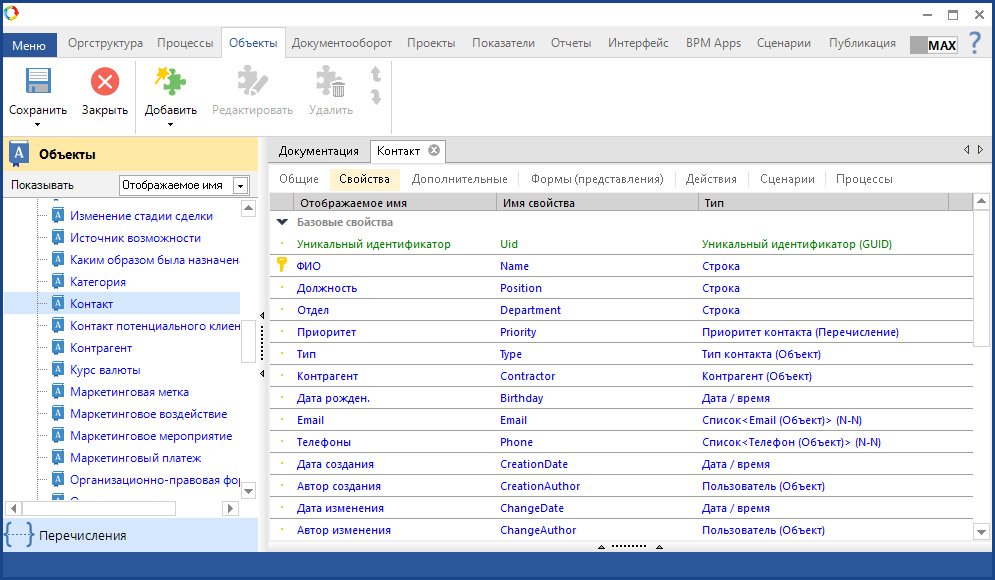Click the Перечисления curly braces icon
The width and height of the screenshot is (995, 580).
19,535
